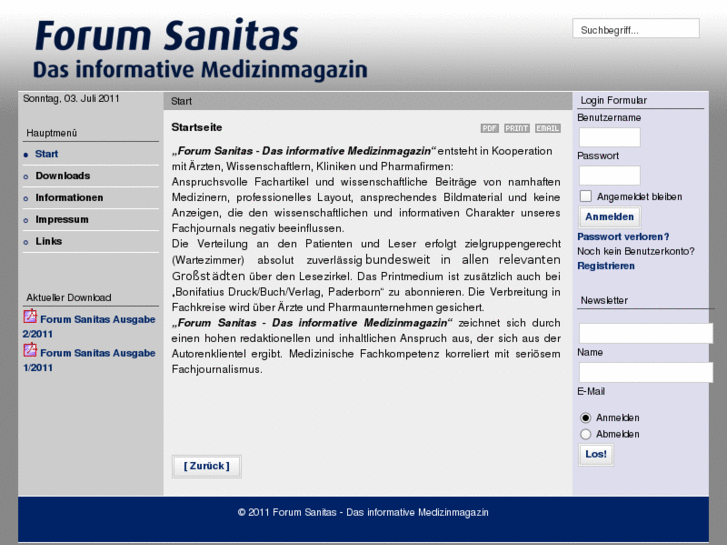The height and width of the screenshot is (545, 727).
Task: Follow the 'Passwort verloren?' link
Action: click(x=623, y=237)
